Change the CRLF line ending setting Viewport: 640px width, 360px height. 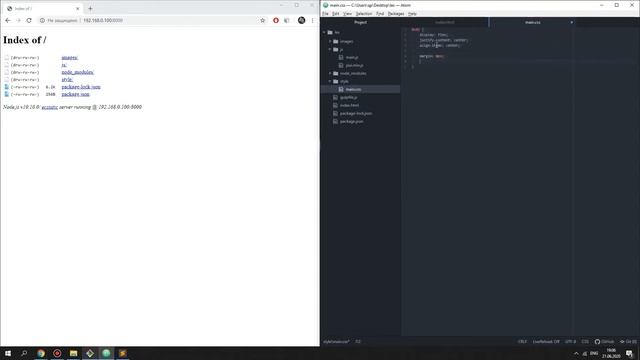[522, 342]
